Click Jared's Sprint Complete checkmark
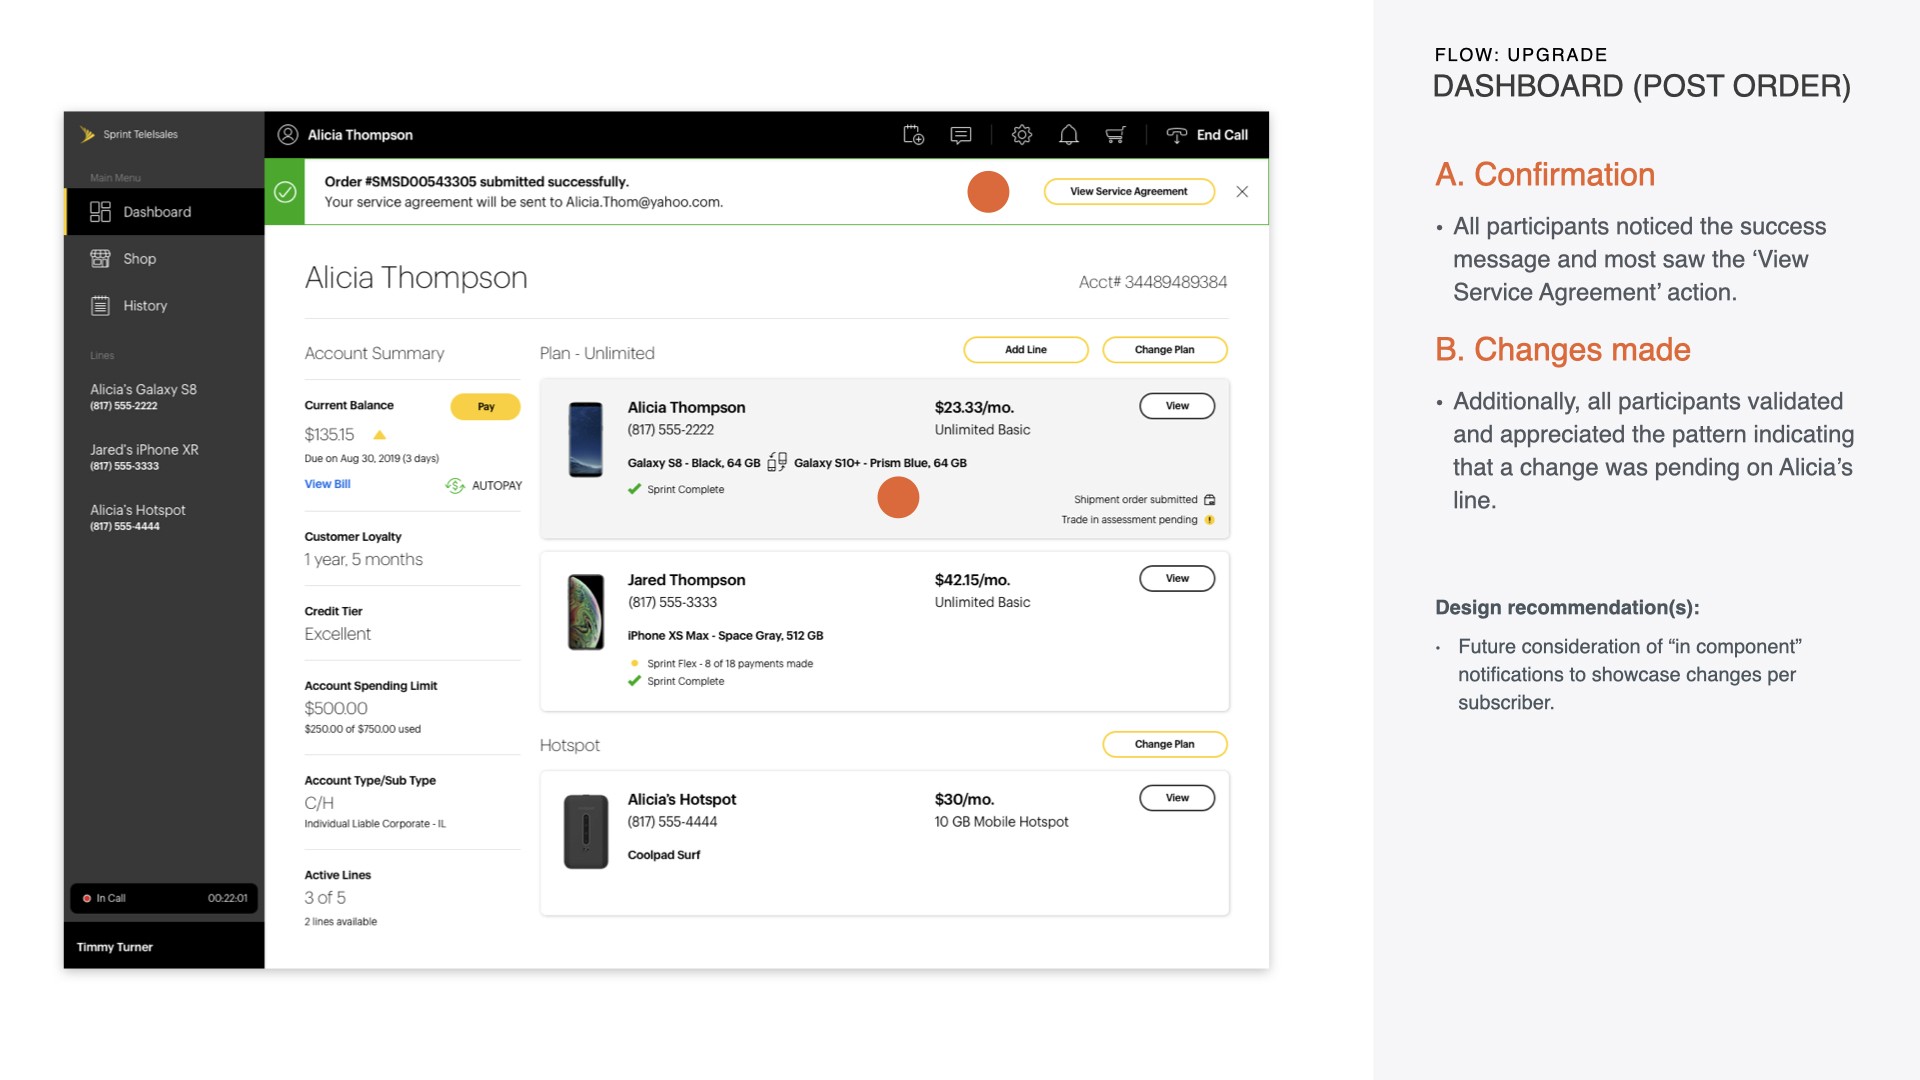This screenshot has height=1080, width=1920. click(x=634, y=681)
